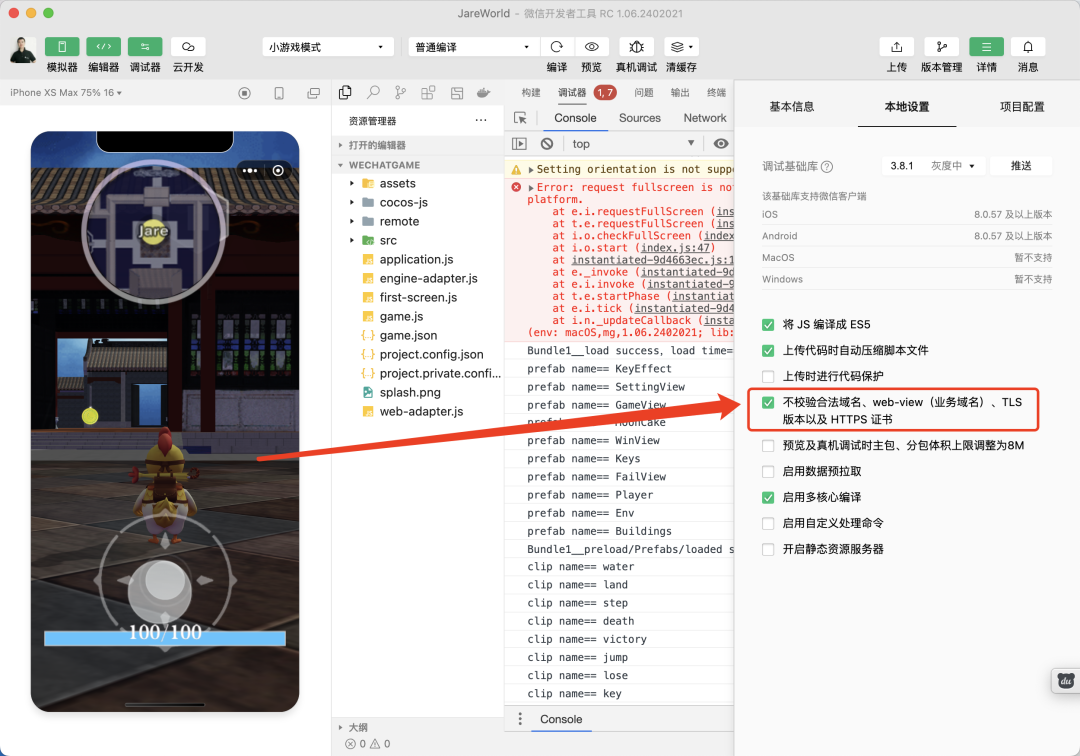
Task: Switch to the 基本信息 tab
Action: click(791, 107)
